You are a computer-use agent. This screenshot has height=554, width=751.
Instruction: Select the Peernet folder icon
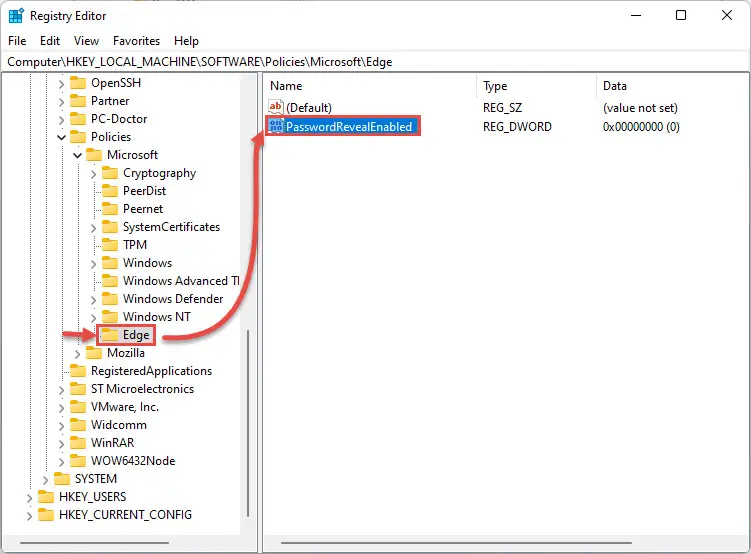pyautogui.click(x=110, y=209)
